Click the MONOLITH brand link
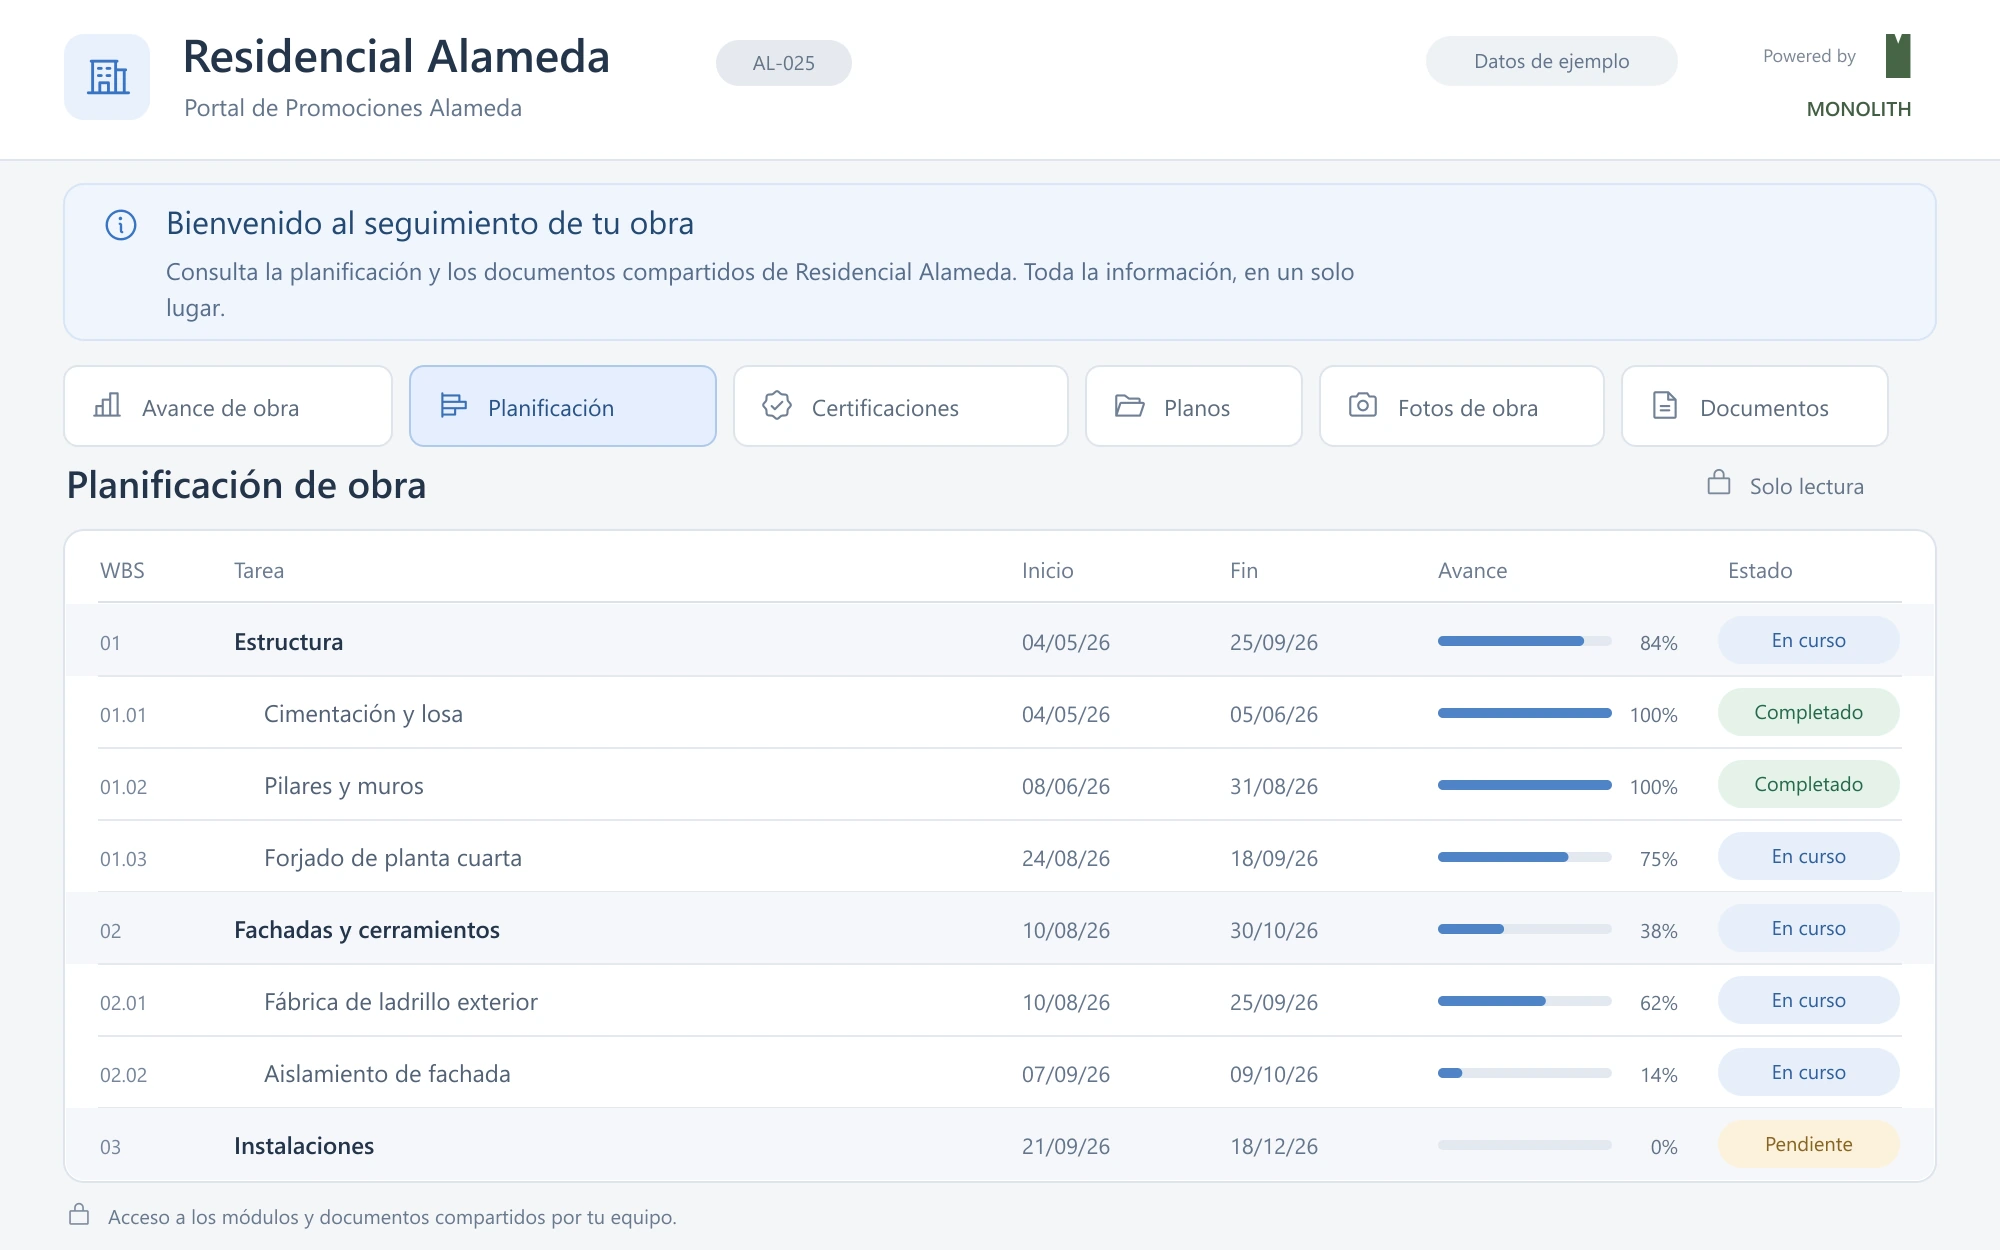The image size is (2000, 1250). 1858,109
